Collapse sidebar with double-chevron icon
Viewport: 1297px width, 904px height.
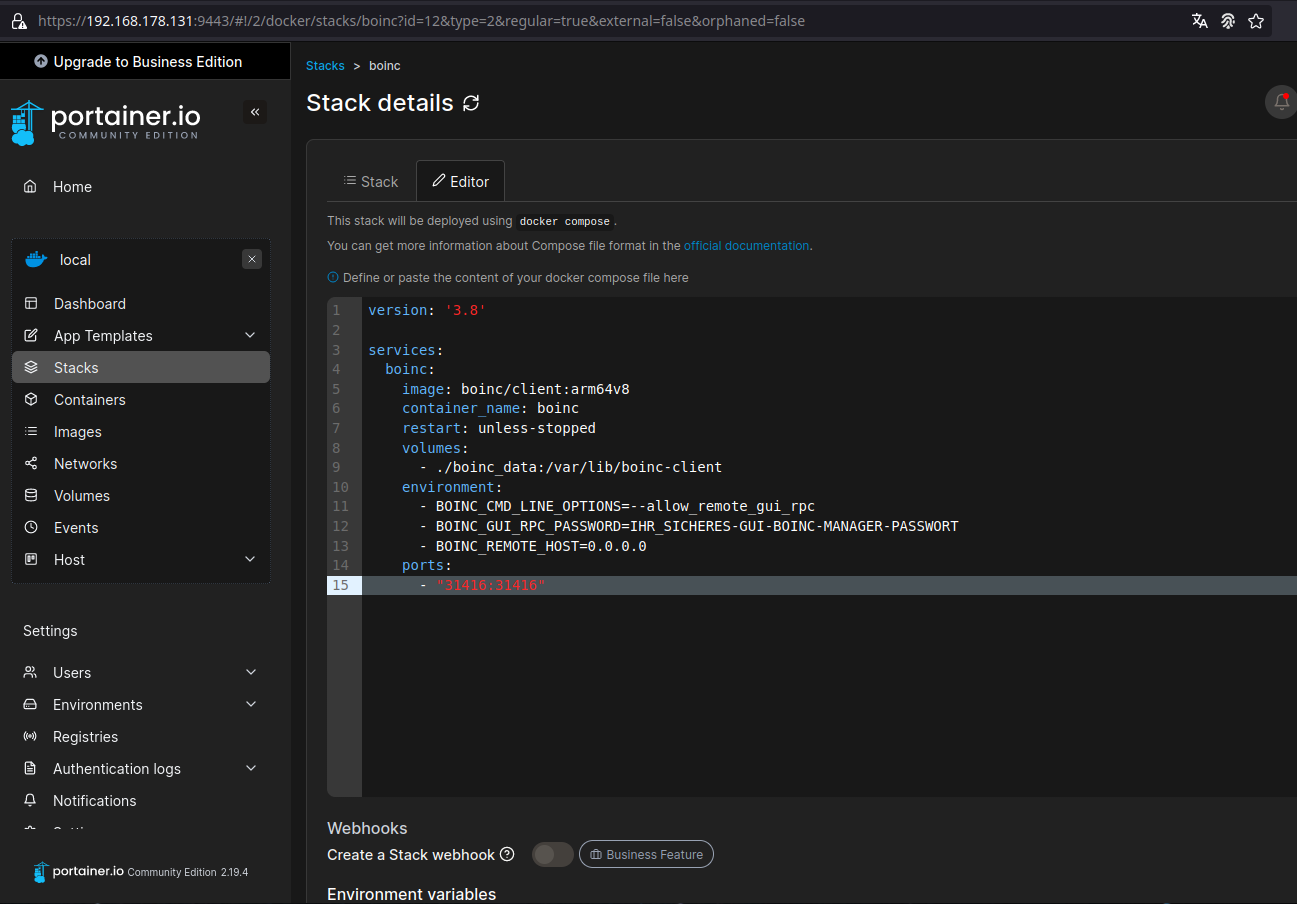tap(255, 112)
